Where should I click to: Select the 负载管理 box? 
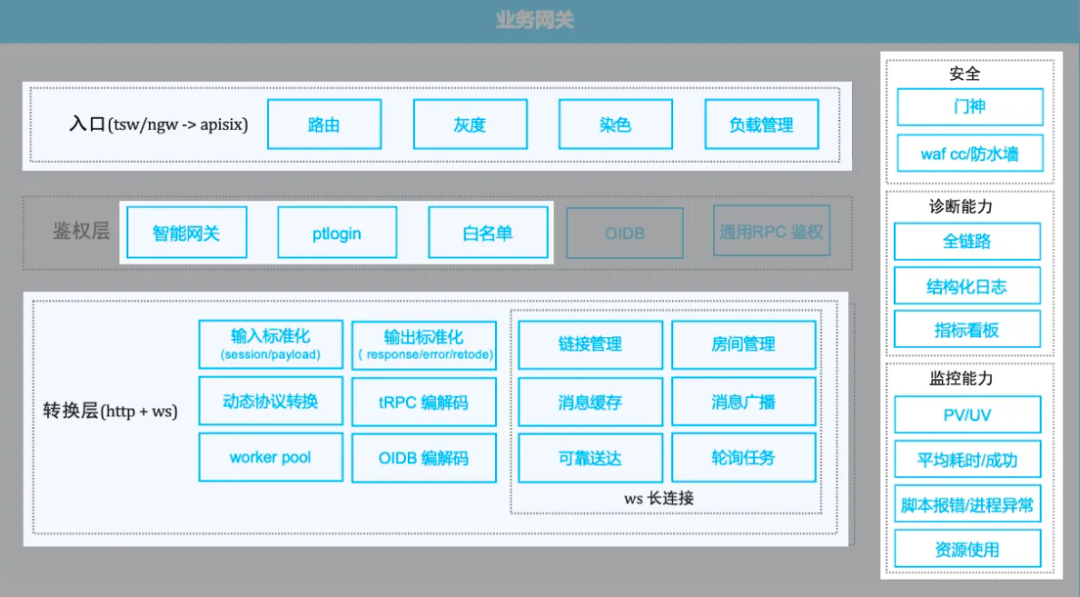(761, 124)
